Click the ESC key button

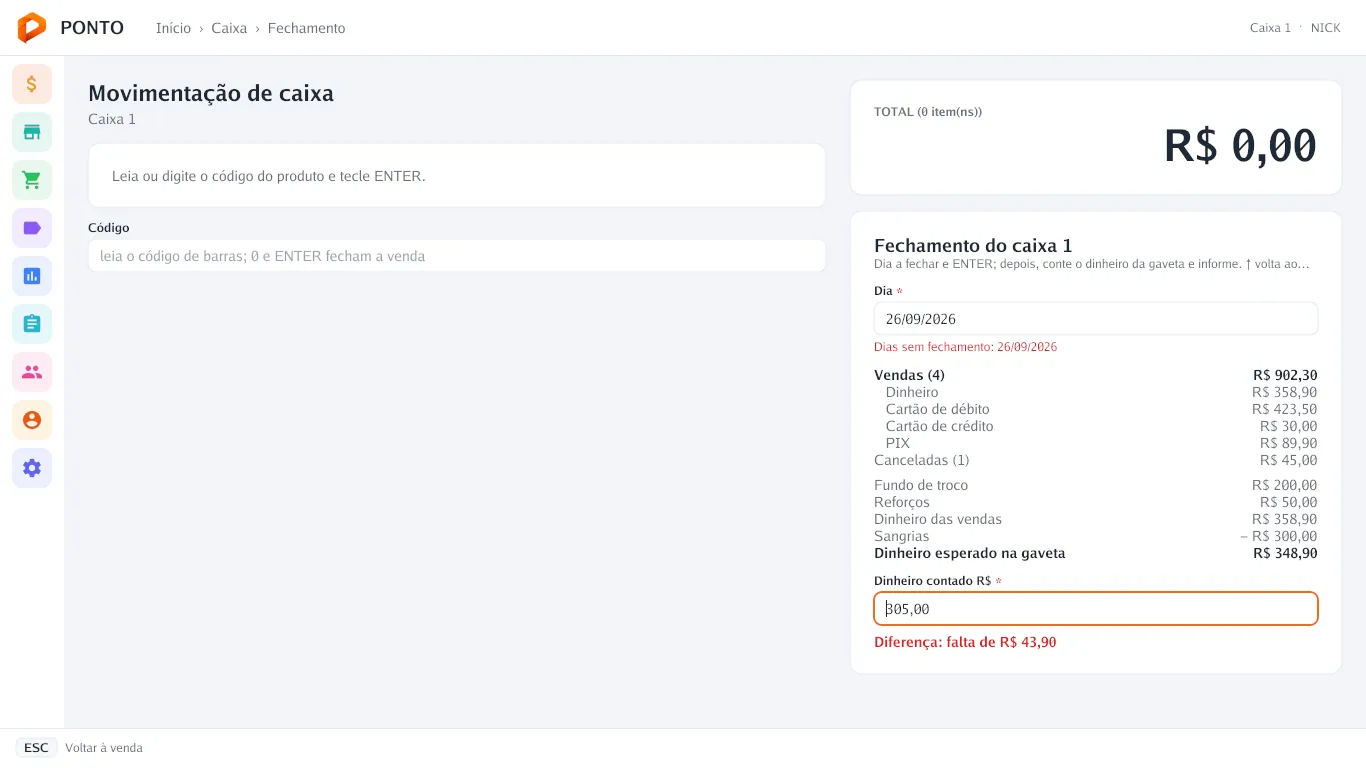36,748
